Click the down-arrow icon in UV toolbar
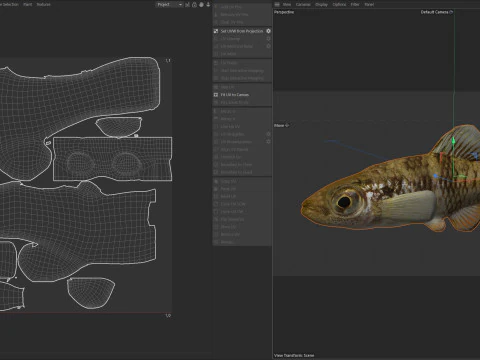Viewport: 480px width, 360px height. [x=208, y=4]
